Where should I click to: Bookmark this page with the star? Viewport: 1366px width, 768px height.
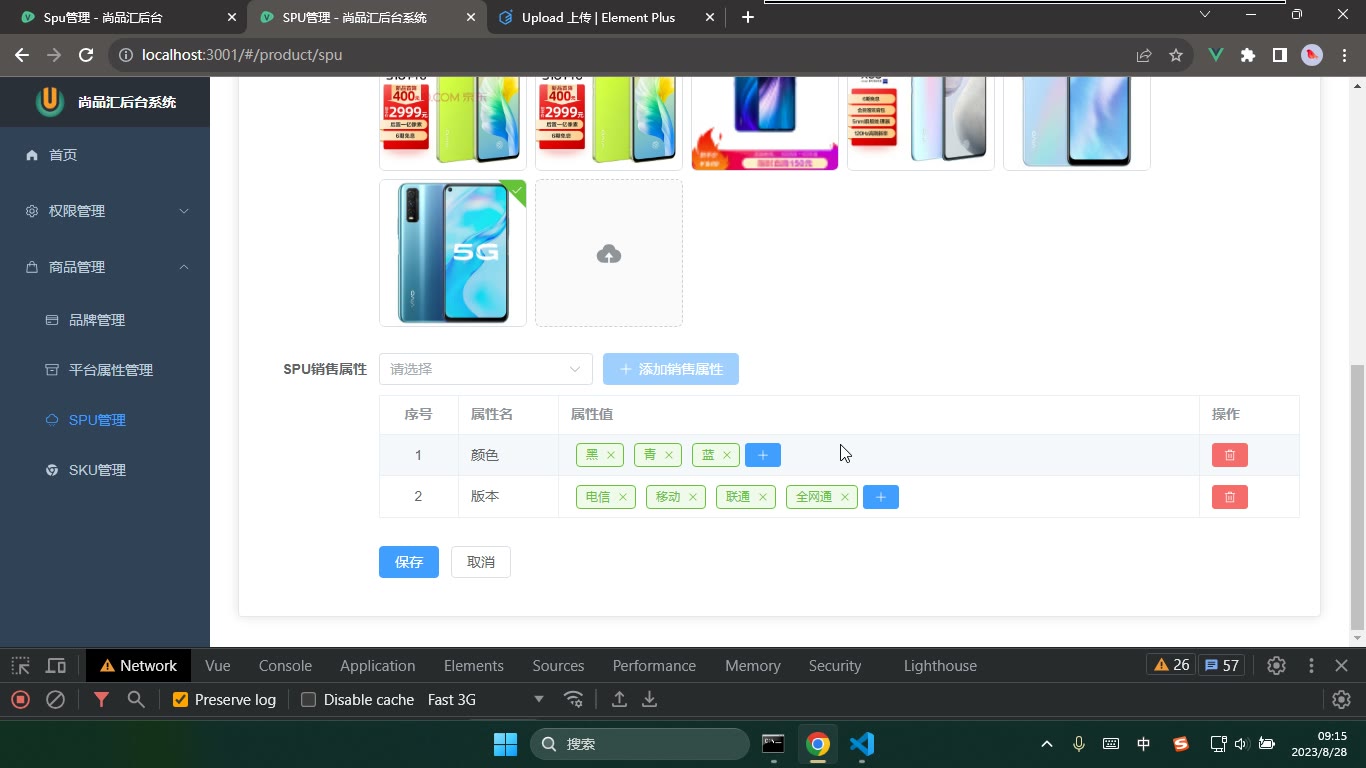tap(1176, 55)
